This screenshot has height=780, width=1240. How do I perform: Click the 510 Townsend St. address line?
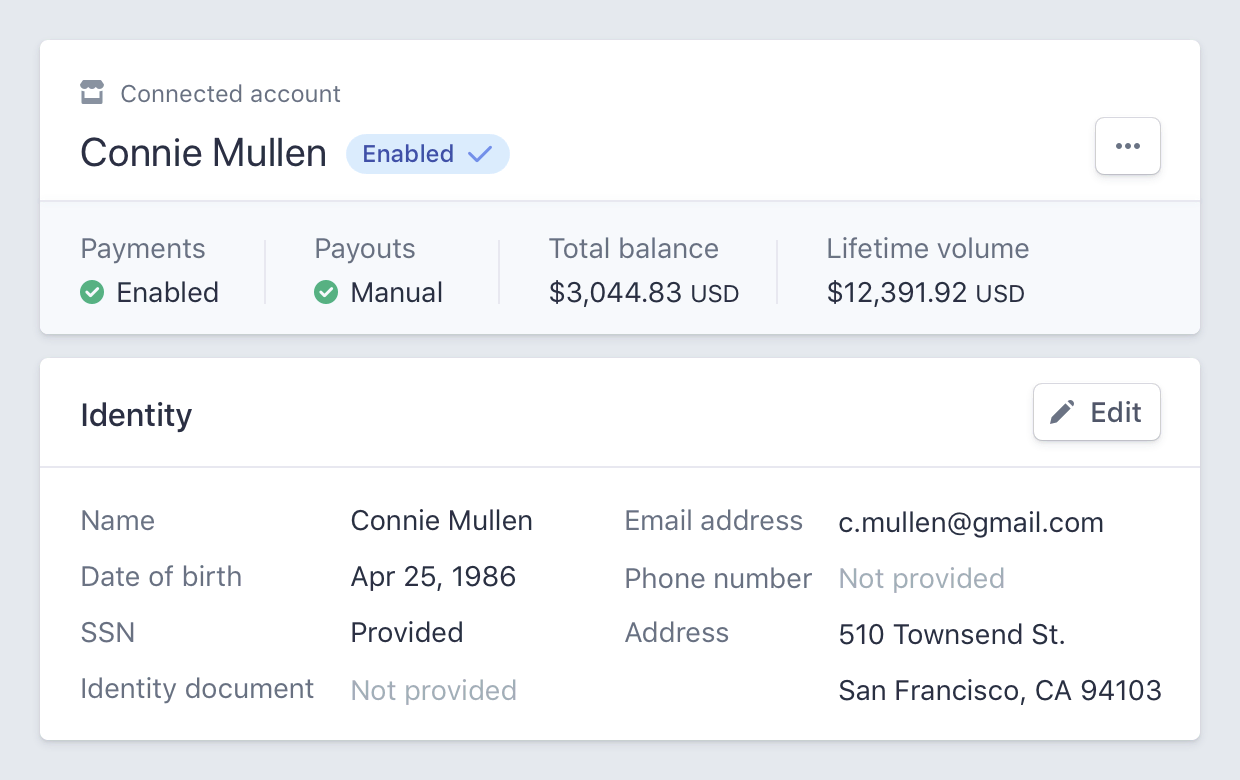tap(952, 634)
